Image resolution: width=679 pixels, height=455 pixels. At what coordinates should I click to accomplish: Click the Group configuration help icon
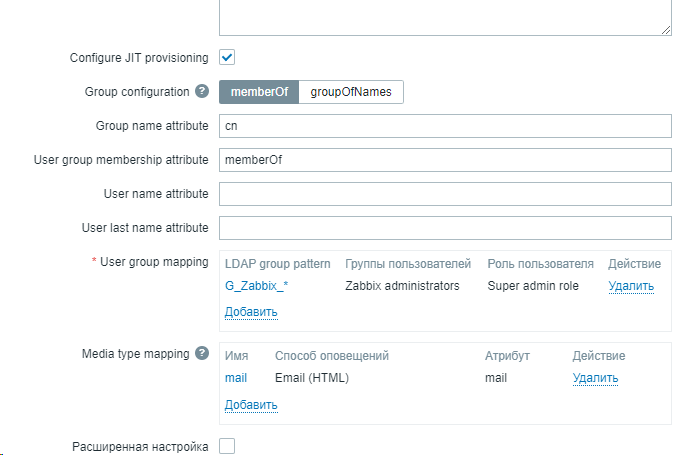coord(202,92)
